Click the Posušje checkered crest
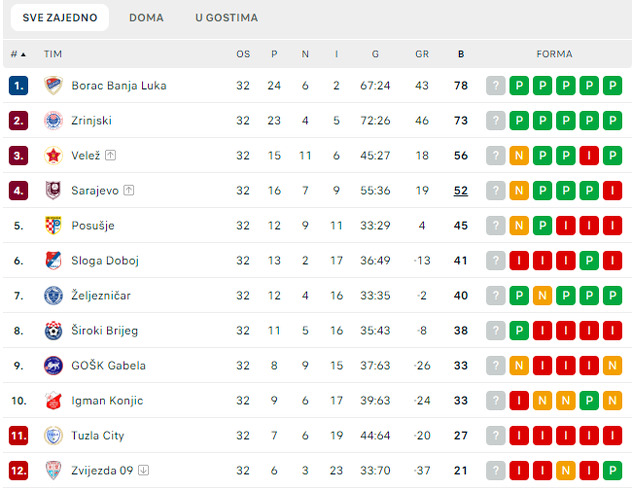The width and height of the screenshot is (632, 490). tap(53, 225)
